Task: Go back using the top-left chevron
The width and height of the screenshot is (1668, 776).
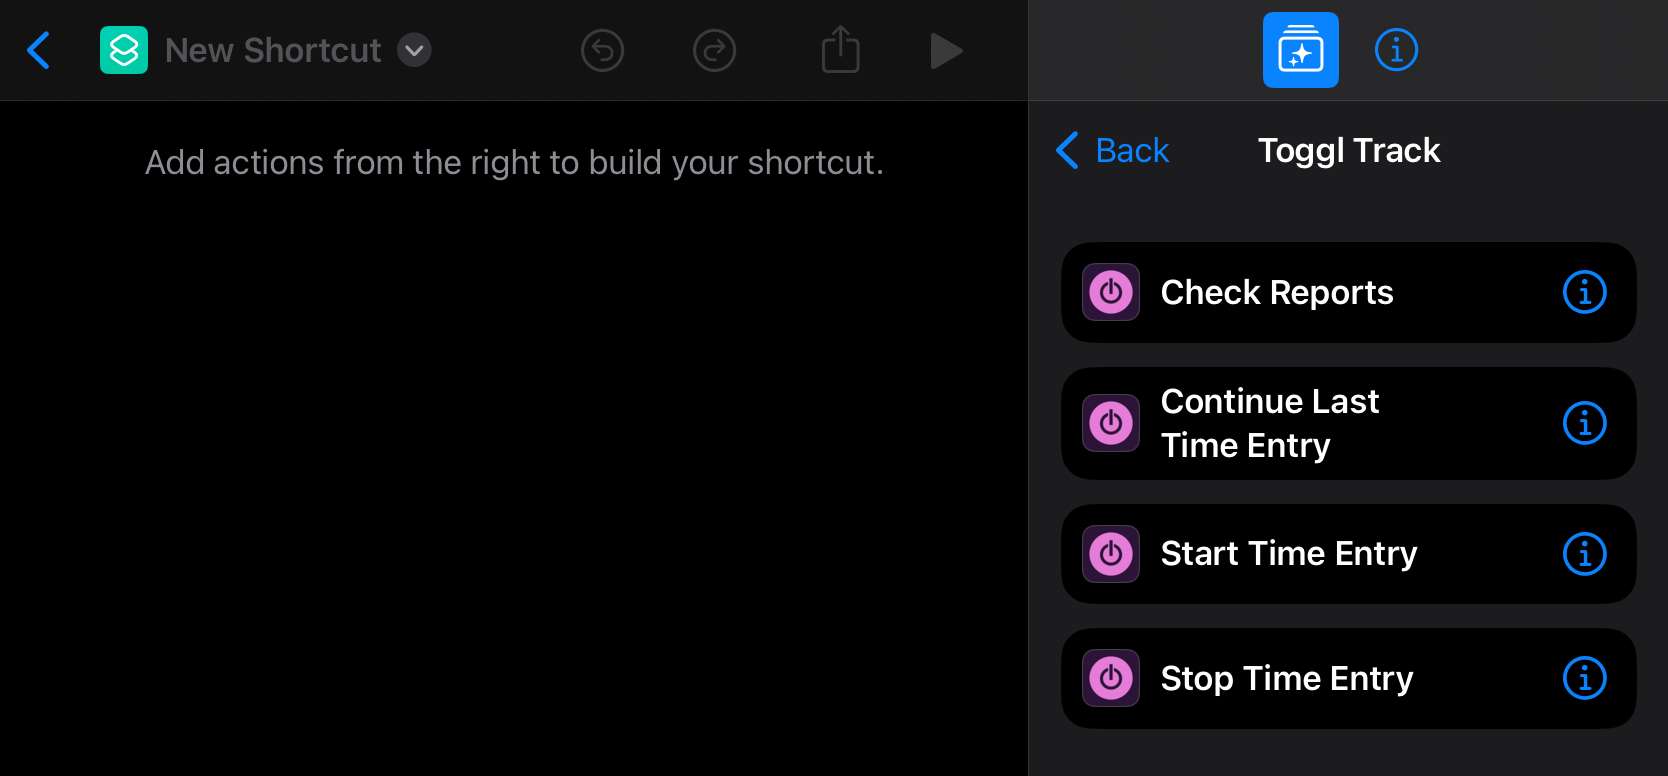Action: [38, 50]
